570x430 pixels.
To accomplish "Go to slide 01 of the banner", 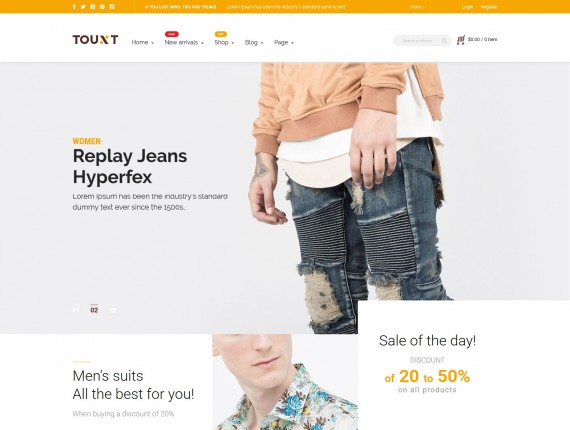I will point(76,310).
